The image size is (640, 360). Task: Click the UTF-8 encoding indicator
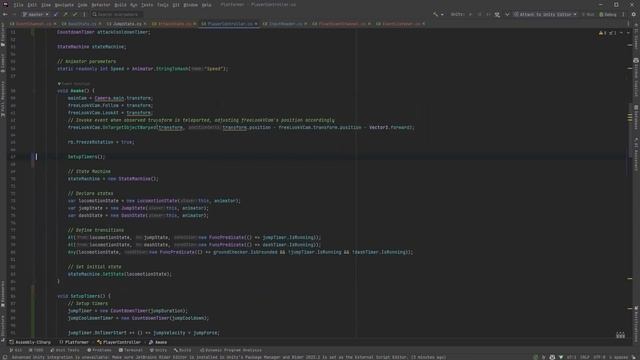tap(599, 357)
